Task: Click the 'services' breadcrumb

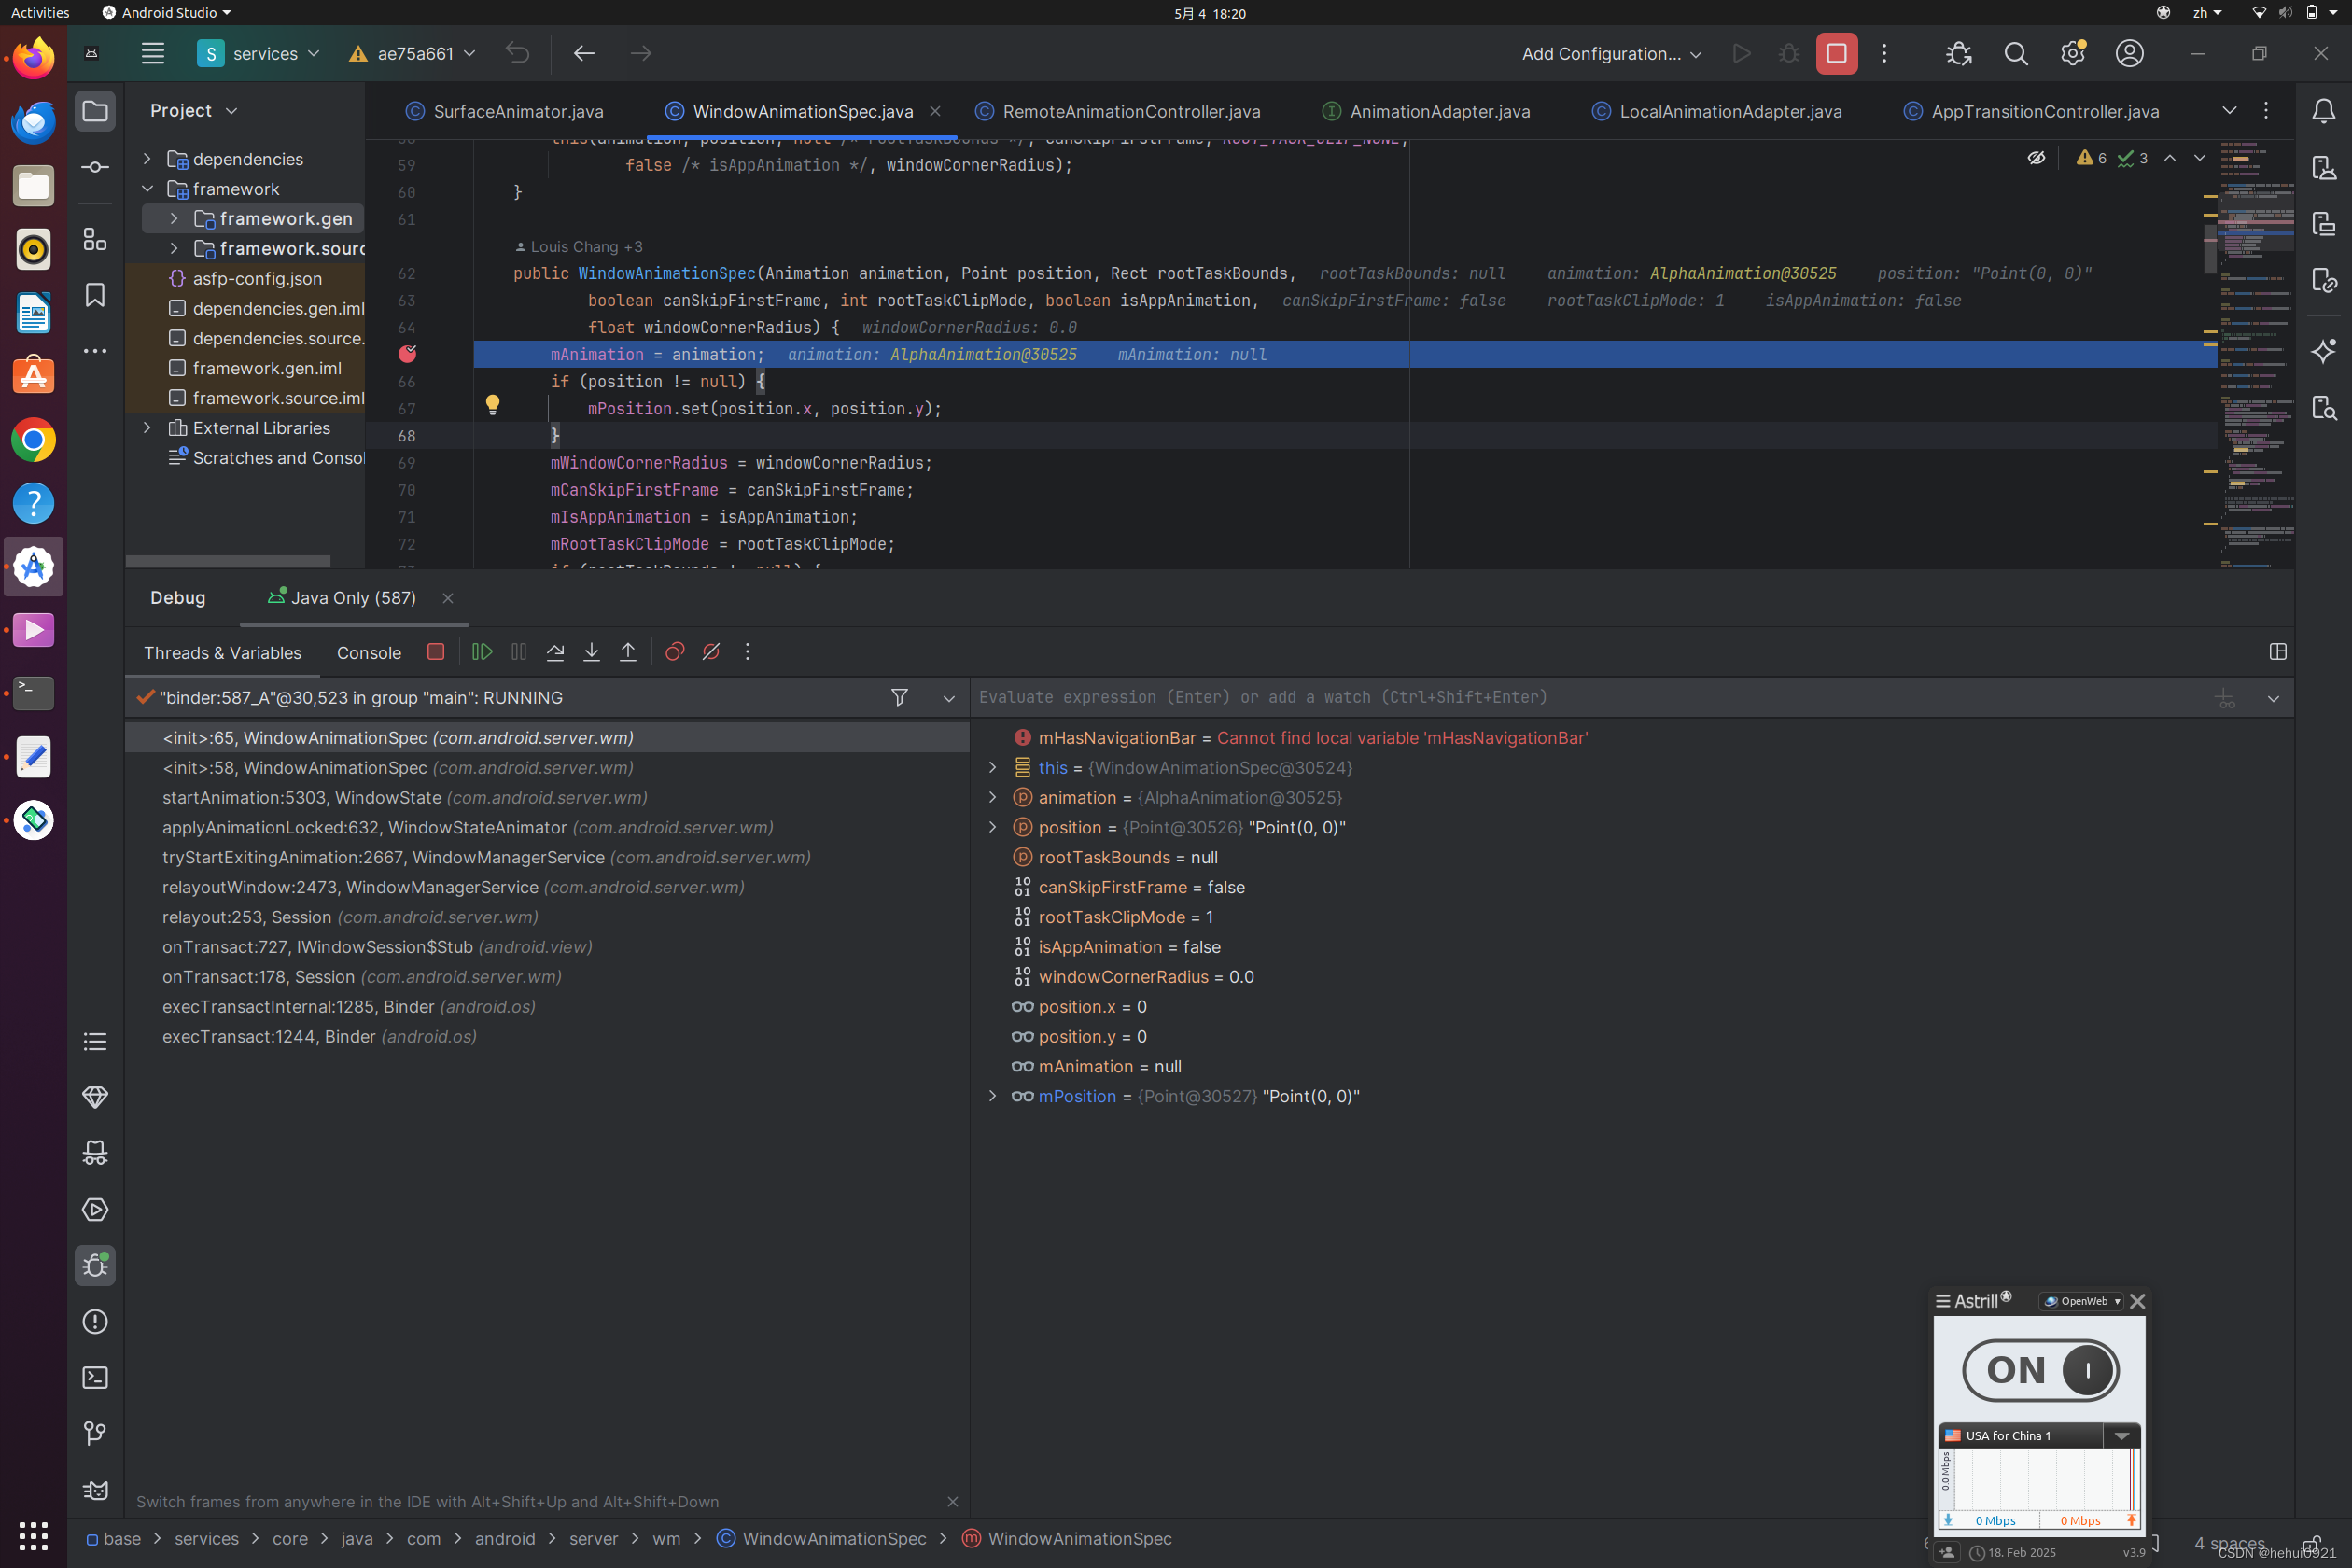Action: pos(206,1539)
